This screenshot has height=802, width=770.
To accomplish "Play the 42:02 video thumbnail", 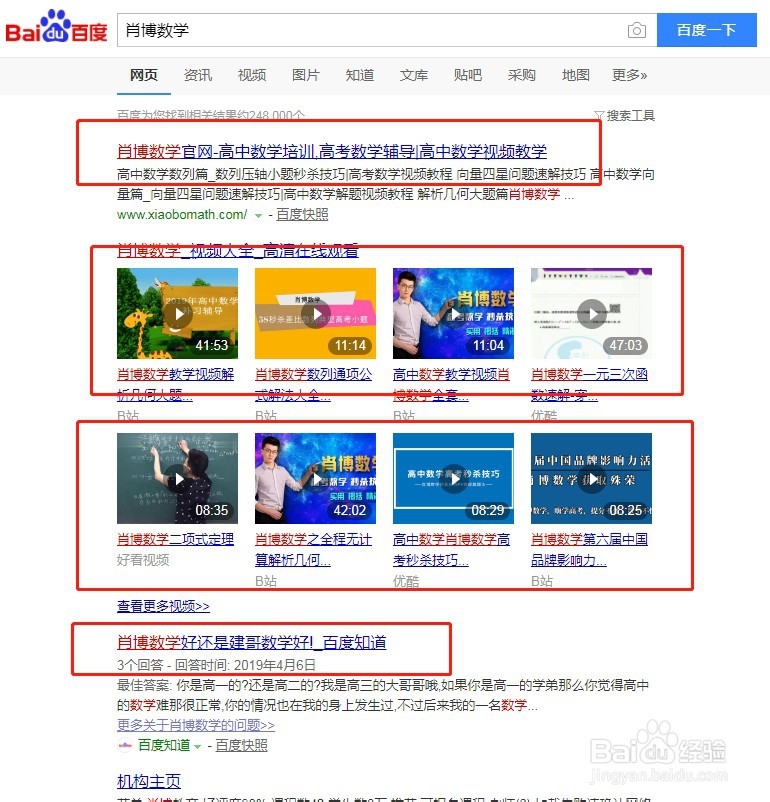I will coord(315,478).
